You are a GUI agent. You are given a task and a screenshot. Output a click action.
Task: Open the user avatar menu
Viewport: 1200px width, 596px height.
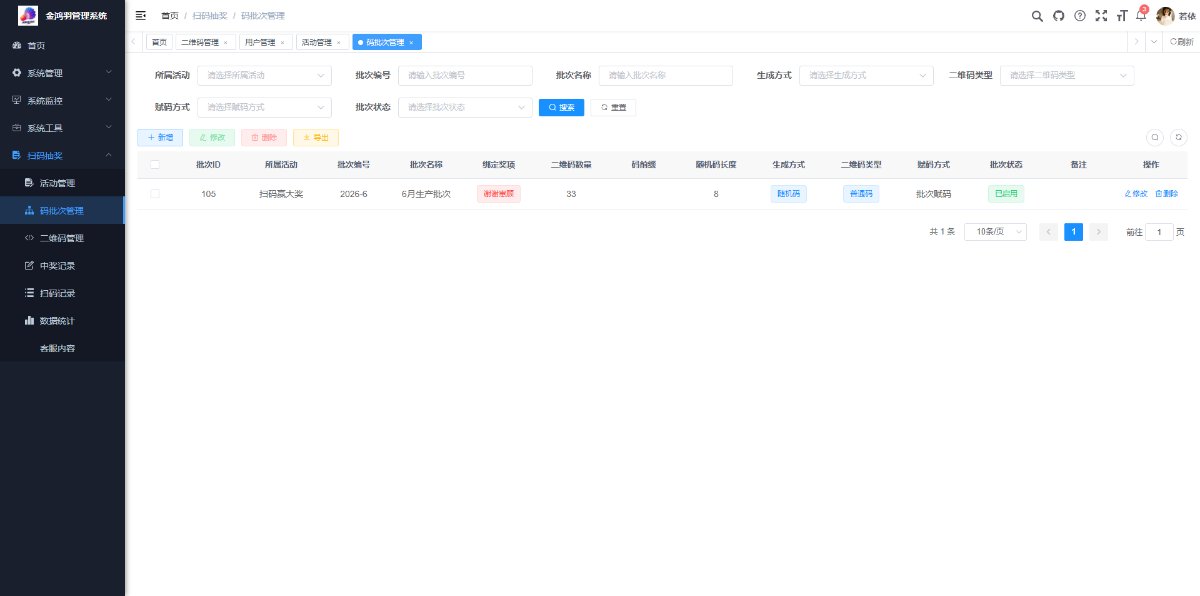(x=1165, y=15)
